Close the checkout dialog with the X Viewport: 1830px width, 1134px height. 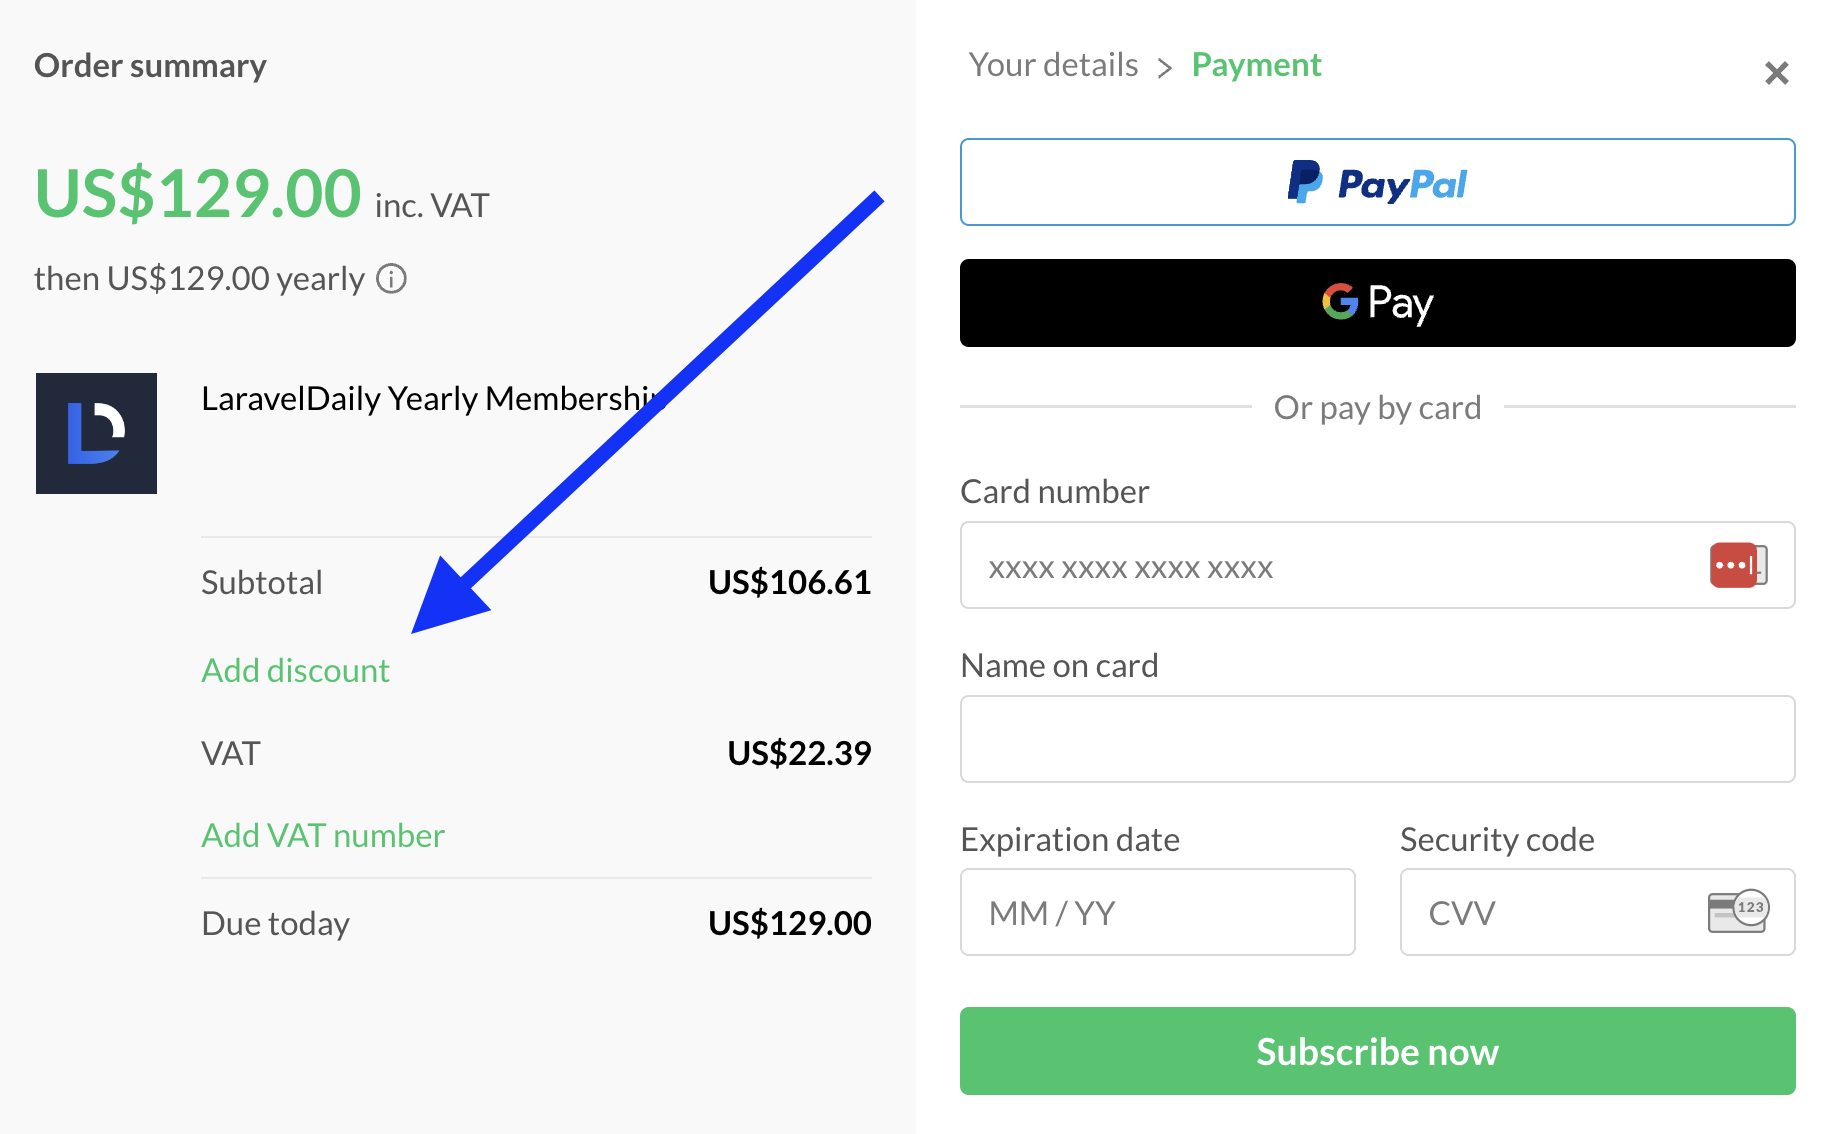(x=1776, y=73)
